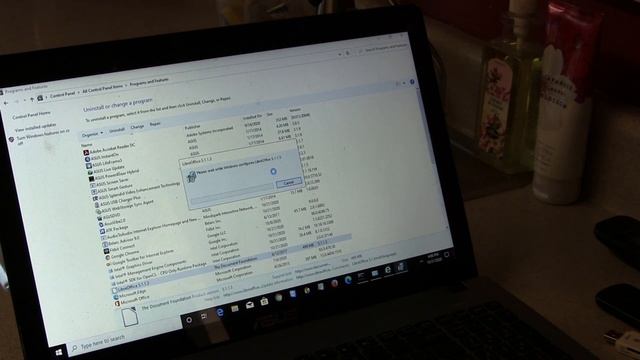Open the notification center icon

(447, 254)
